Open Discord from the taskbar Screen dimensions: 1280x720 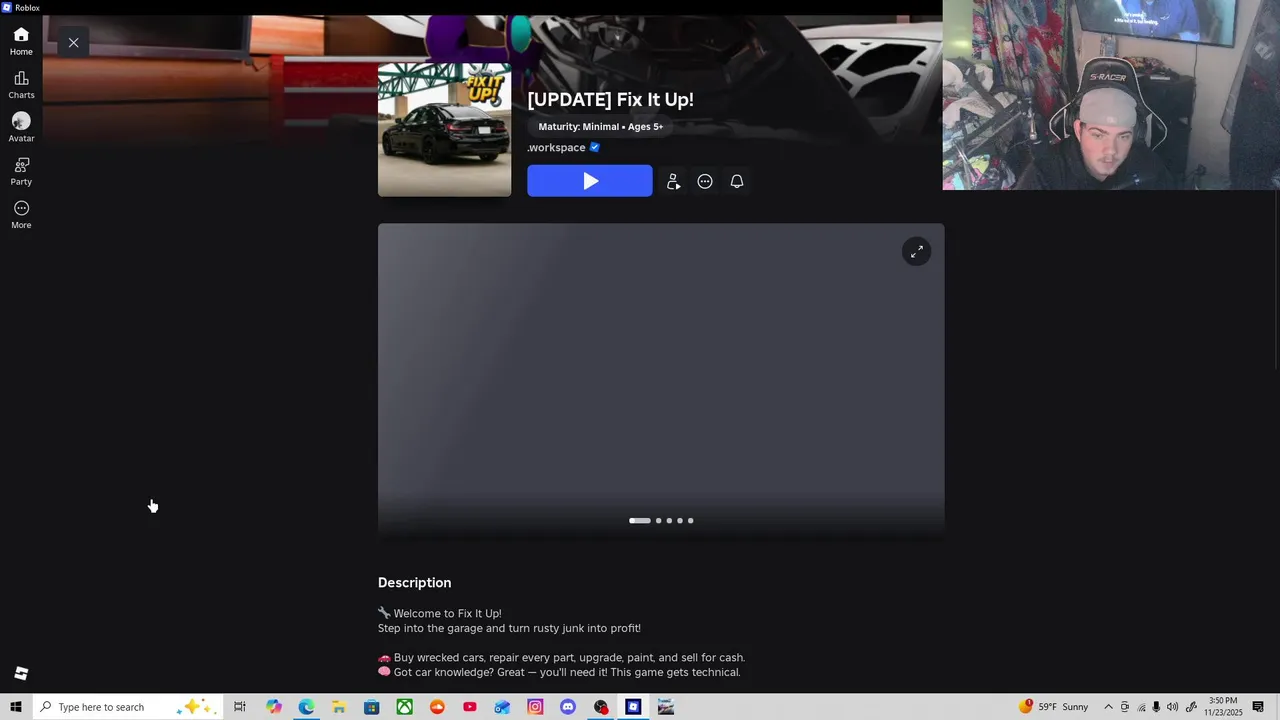click(568, 707)
